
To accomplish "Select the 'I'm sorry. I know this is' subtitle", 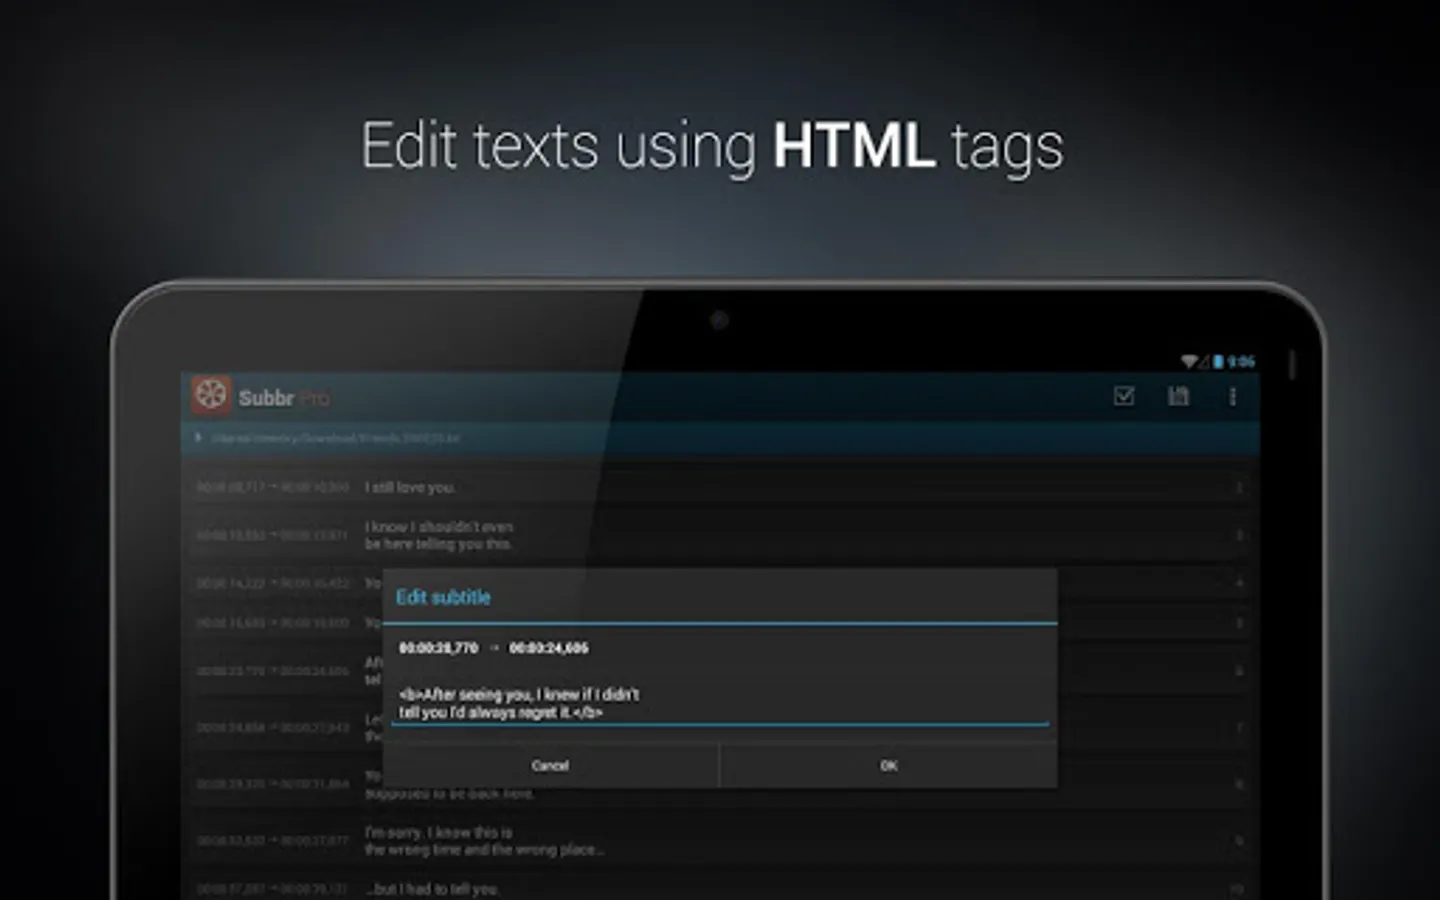I will pyautogui.click(x=720, y=841).
